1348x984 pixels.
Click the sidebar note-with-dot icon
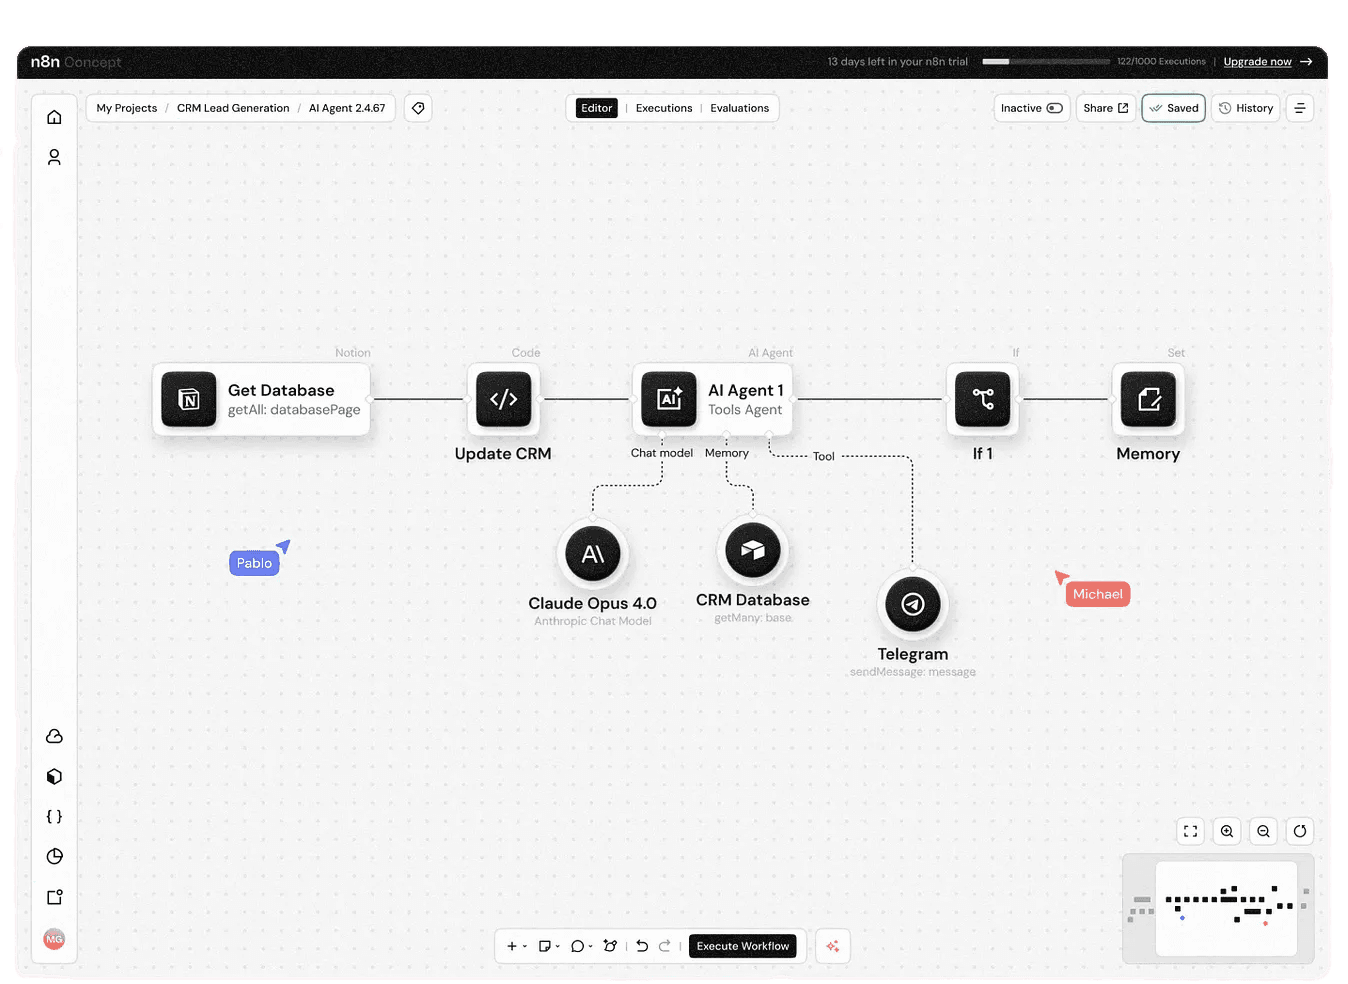[x=54, y=897]
